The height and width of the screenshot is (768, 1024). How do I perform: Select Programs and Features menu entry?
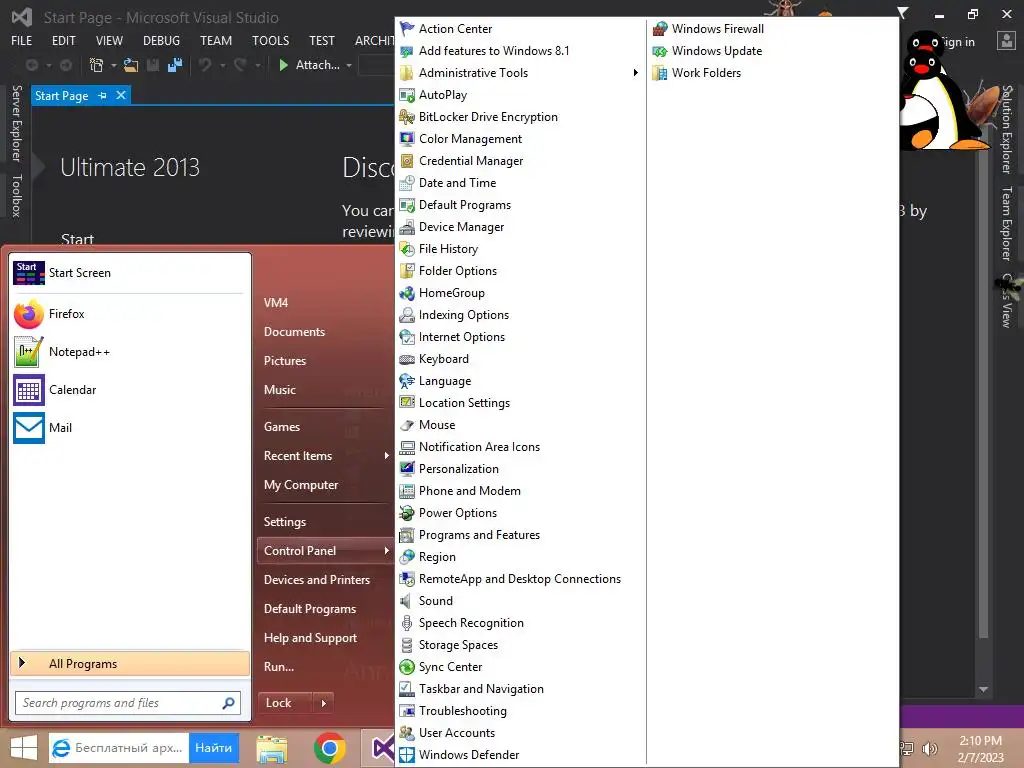click(x=479, y=535)
